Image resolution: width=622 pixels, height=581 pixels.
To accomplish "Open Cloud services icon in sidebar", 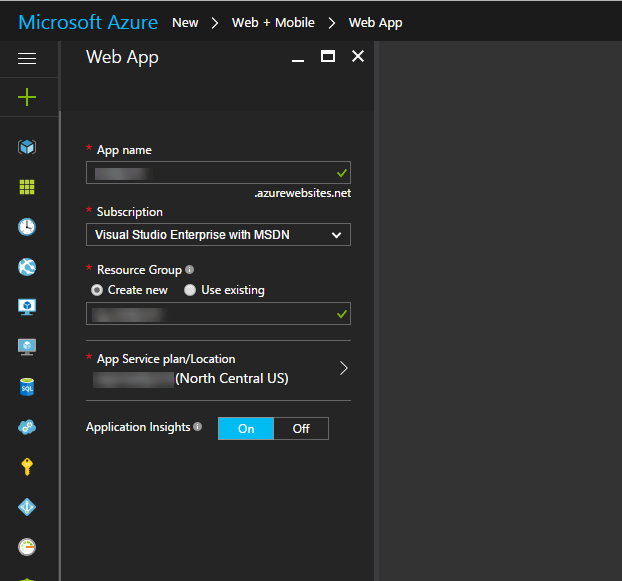I will click(27, 427).
